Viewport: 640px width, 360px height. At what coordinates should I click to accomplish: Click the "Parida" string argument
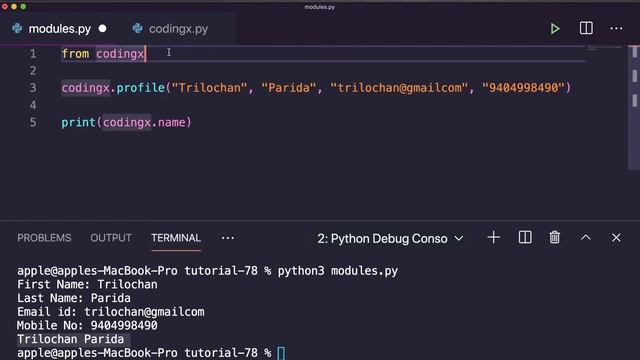point(289,88)
